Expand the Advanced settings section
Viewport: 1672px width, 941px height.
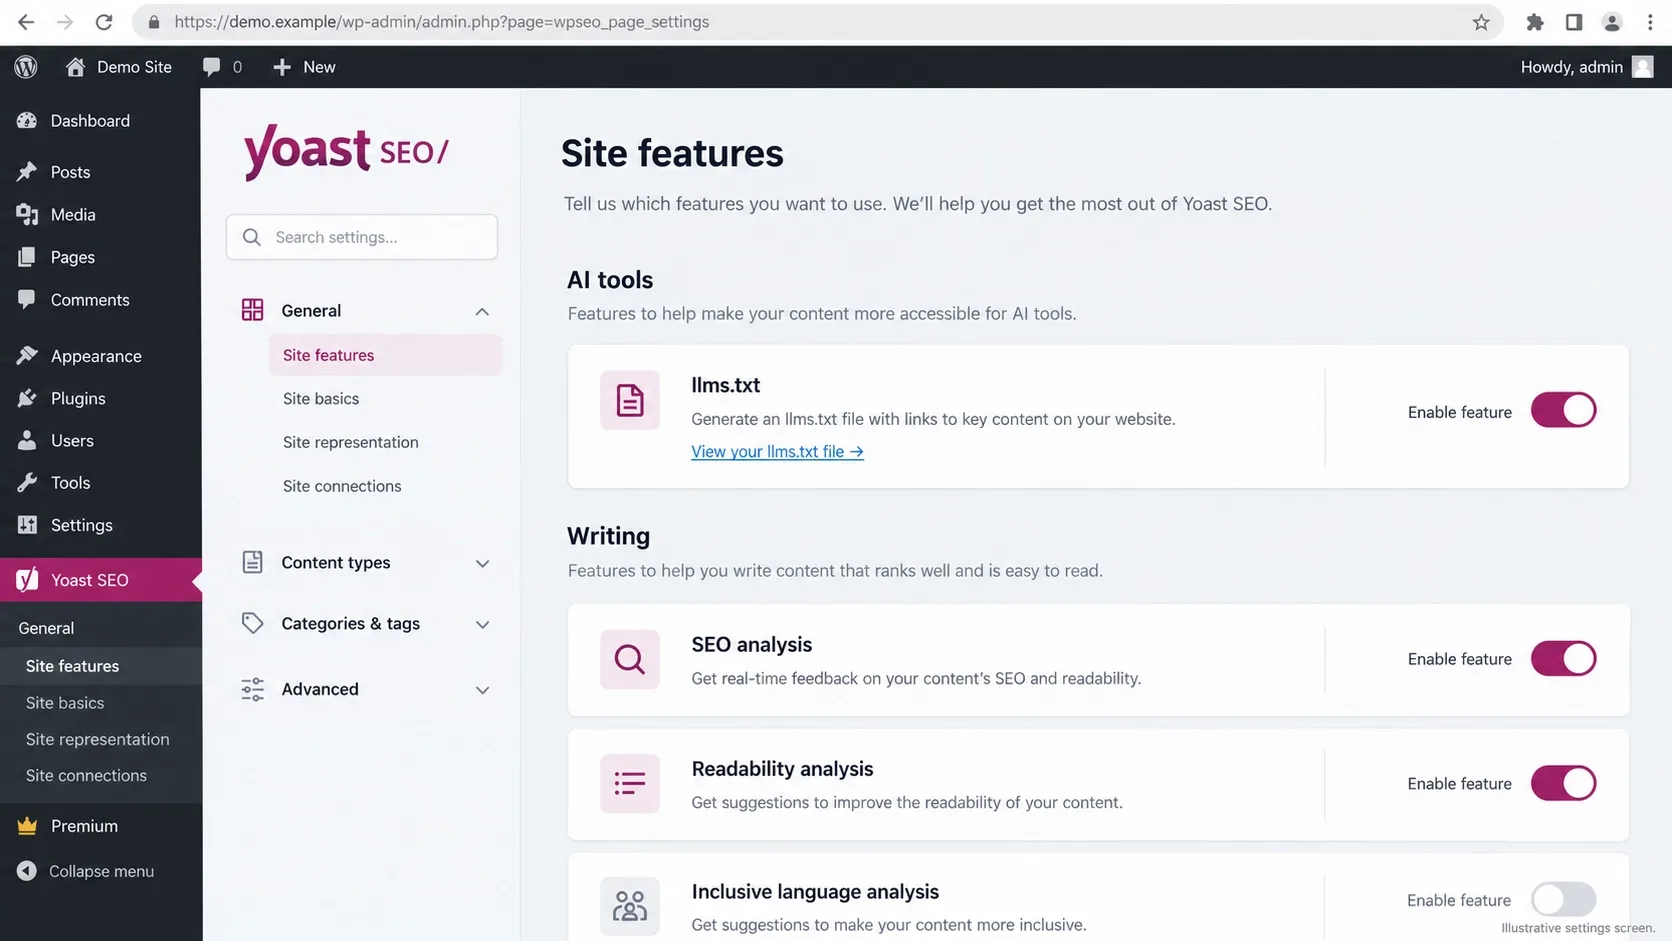[366, 689]
